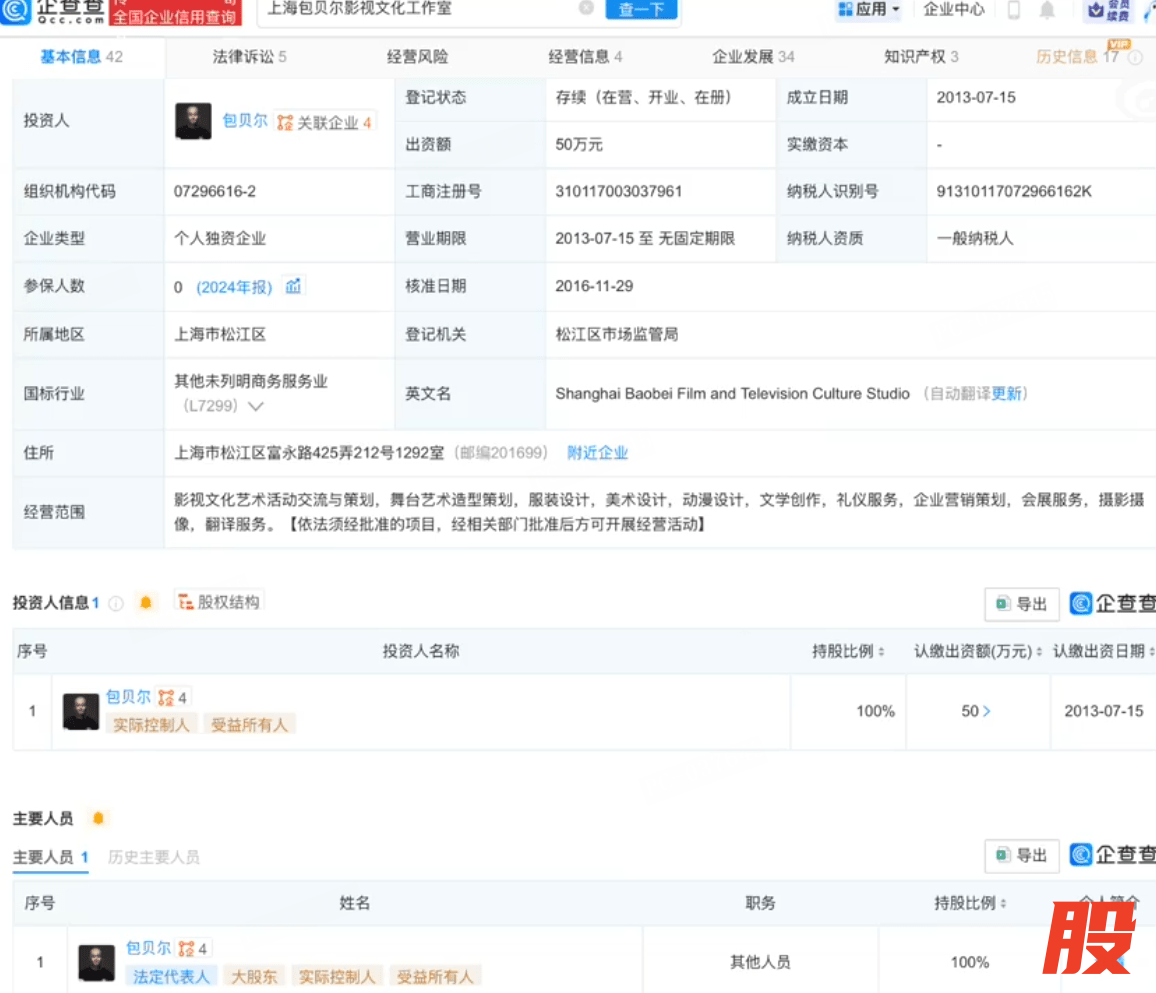Click the chart icon beside 2024年报
The width and height of the screenshot is (1156, 993).
293,286
